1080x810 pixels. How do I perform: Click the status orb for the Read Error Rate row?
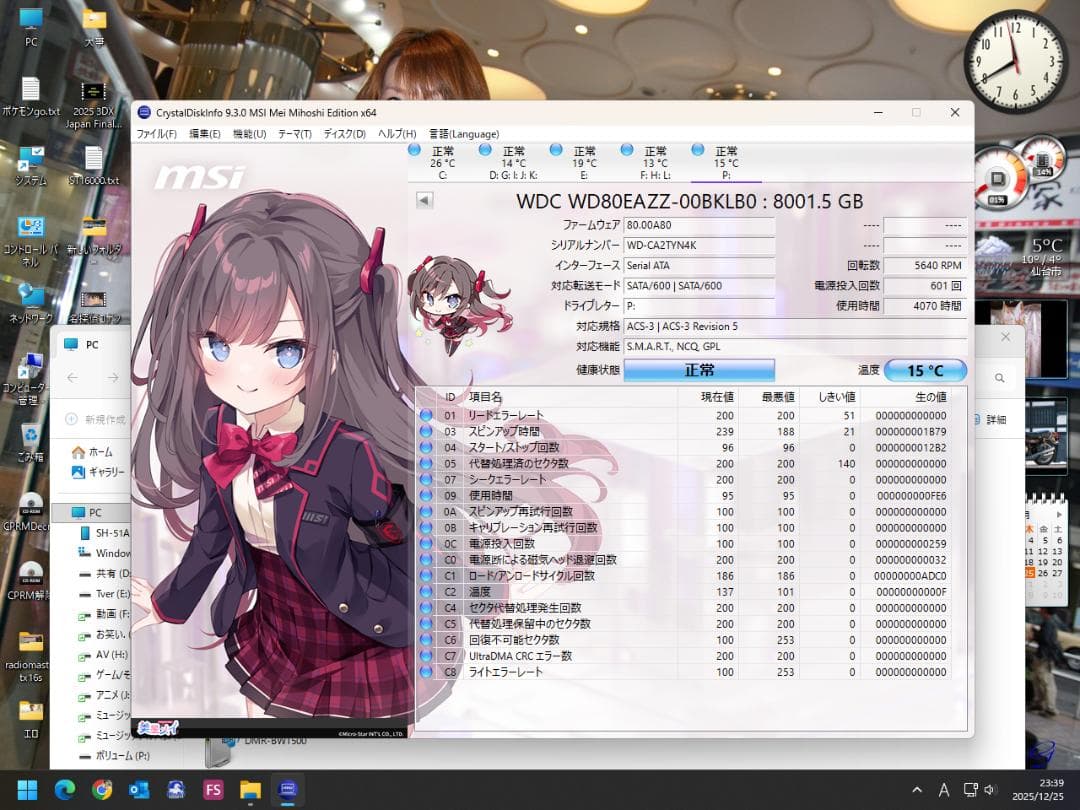tap(426, 415)
